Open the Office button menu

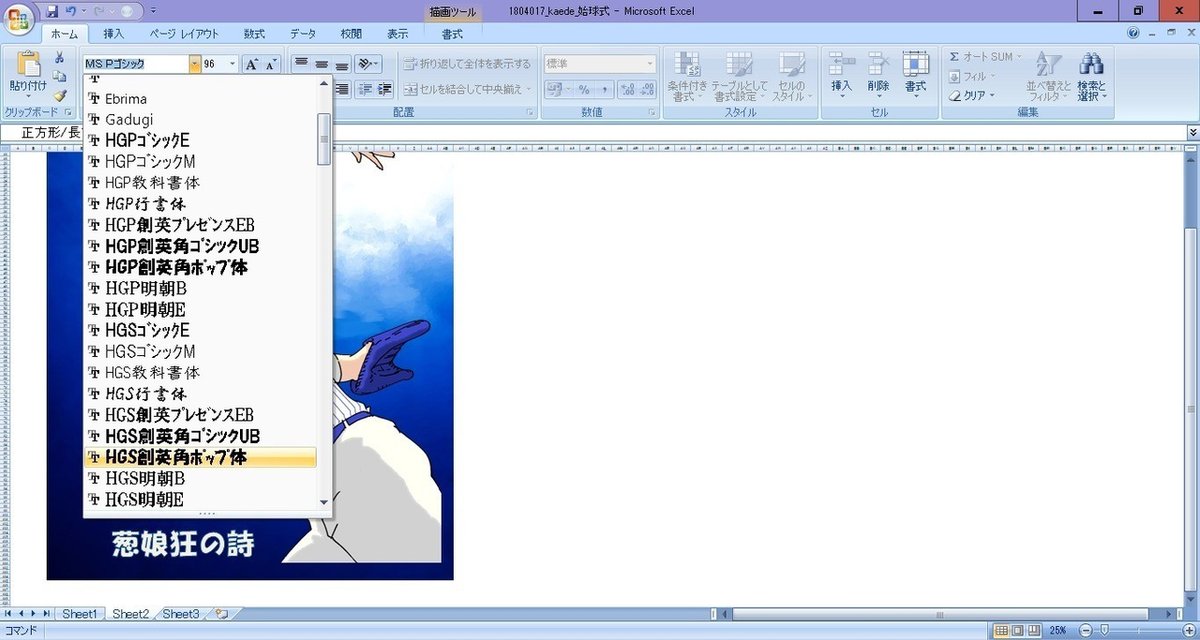[19, 19]
